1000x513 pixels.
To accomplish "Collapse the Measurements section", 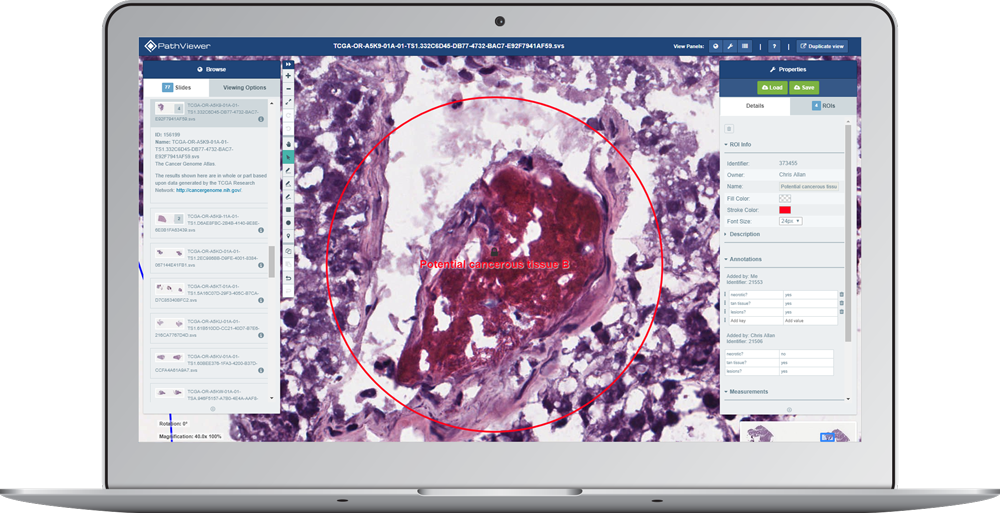I will pos(746,392).
